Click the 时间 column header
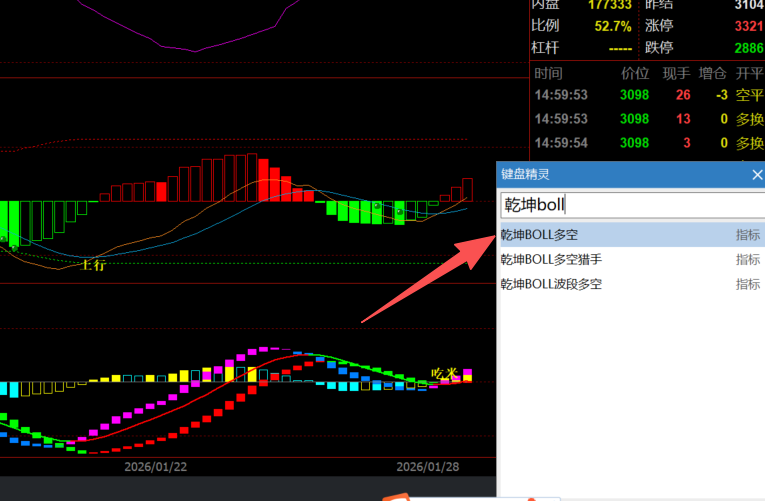This screenshot has width=765, height=501. [548, 73]
